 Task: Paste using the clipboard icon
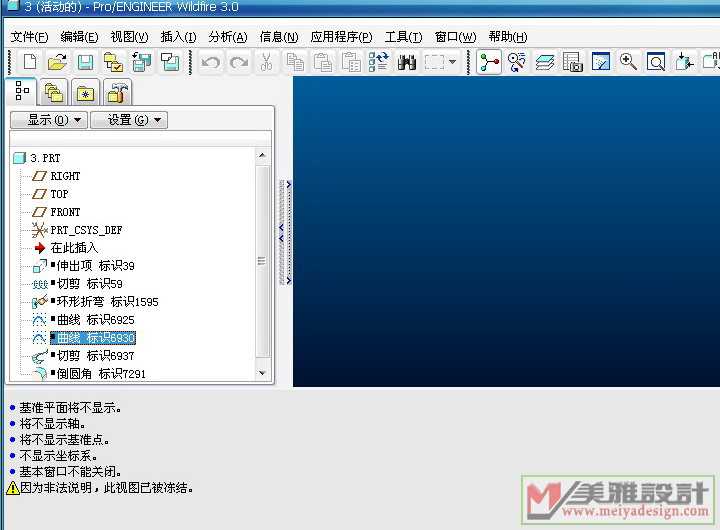click(x=323, y=62)
